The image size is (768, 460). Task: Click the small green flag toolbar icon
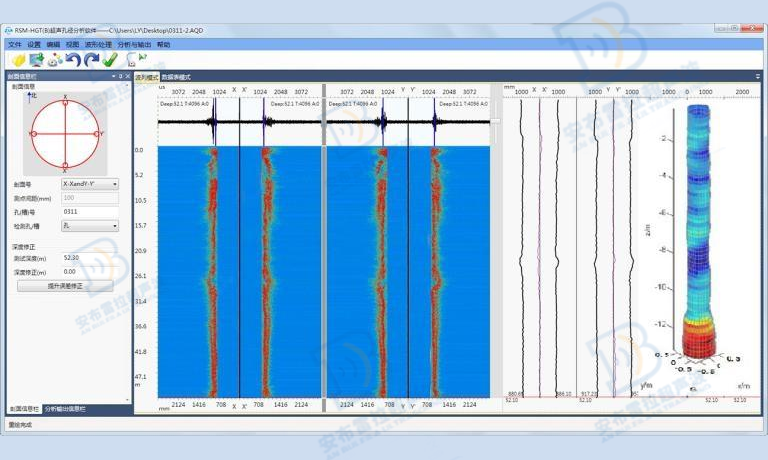[x=143, y=58]
